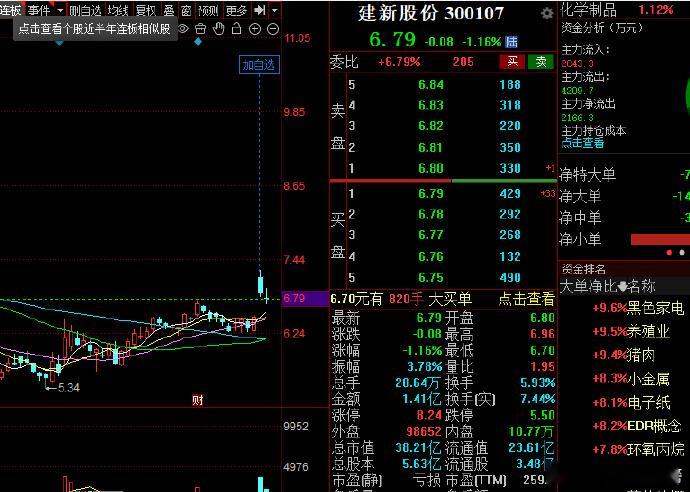The width and height of the screenshot is (690, 492).
Task: Open the 复权 adjustment option
Action: tap(146, 10)
